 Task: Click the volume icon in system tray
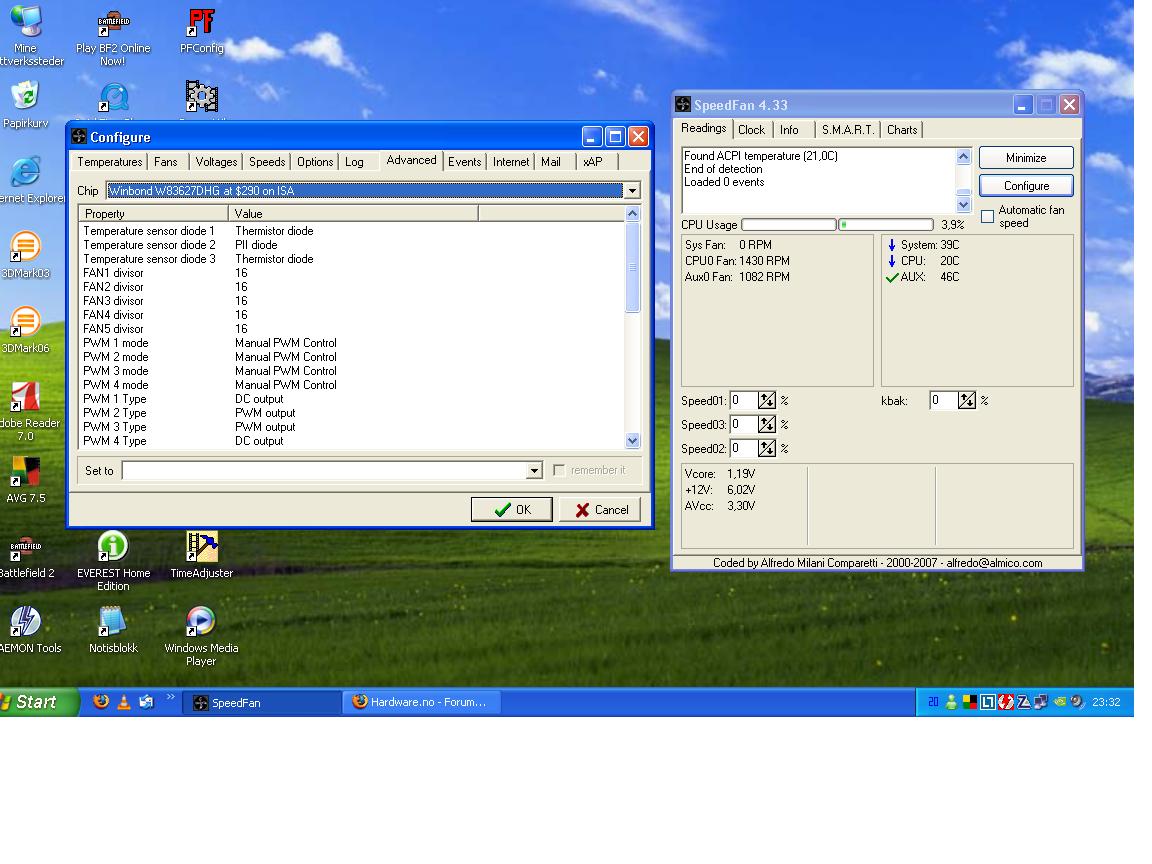tap(1077, 702)
